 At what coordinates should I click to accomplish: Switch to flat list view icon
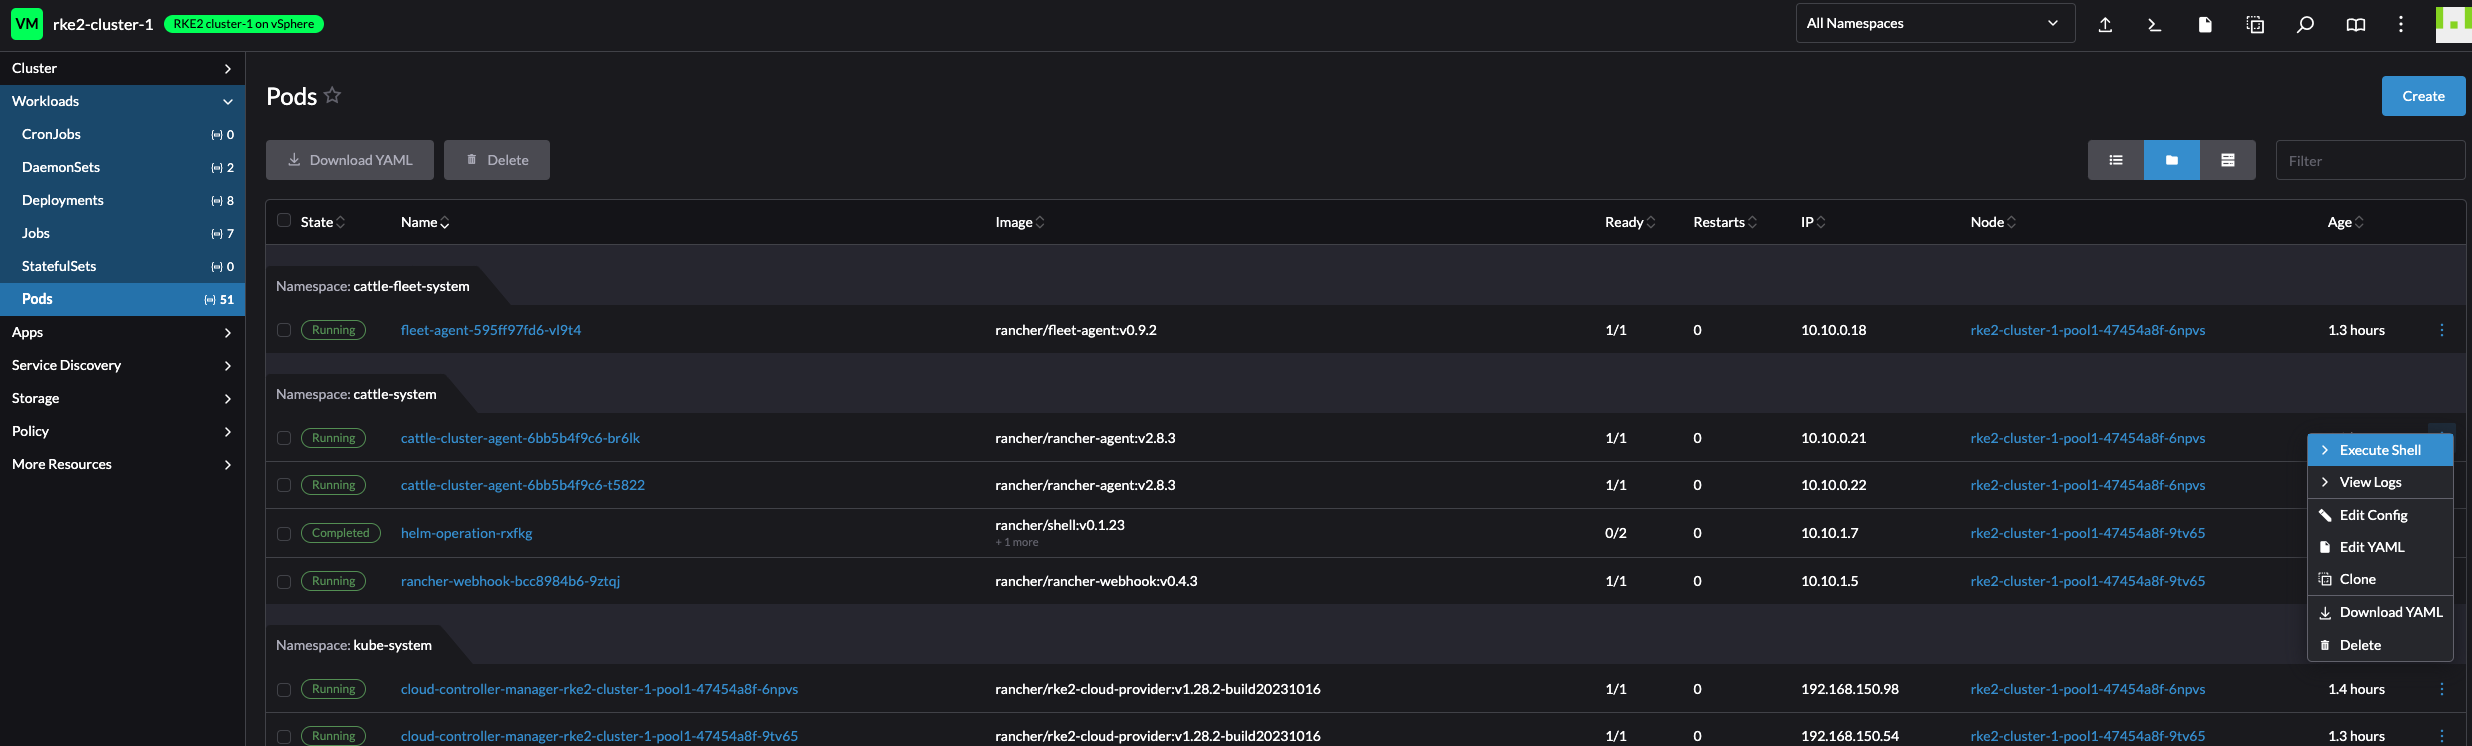tap(2116, 160)
